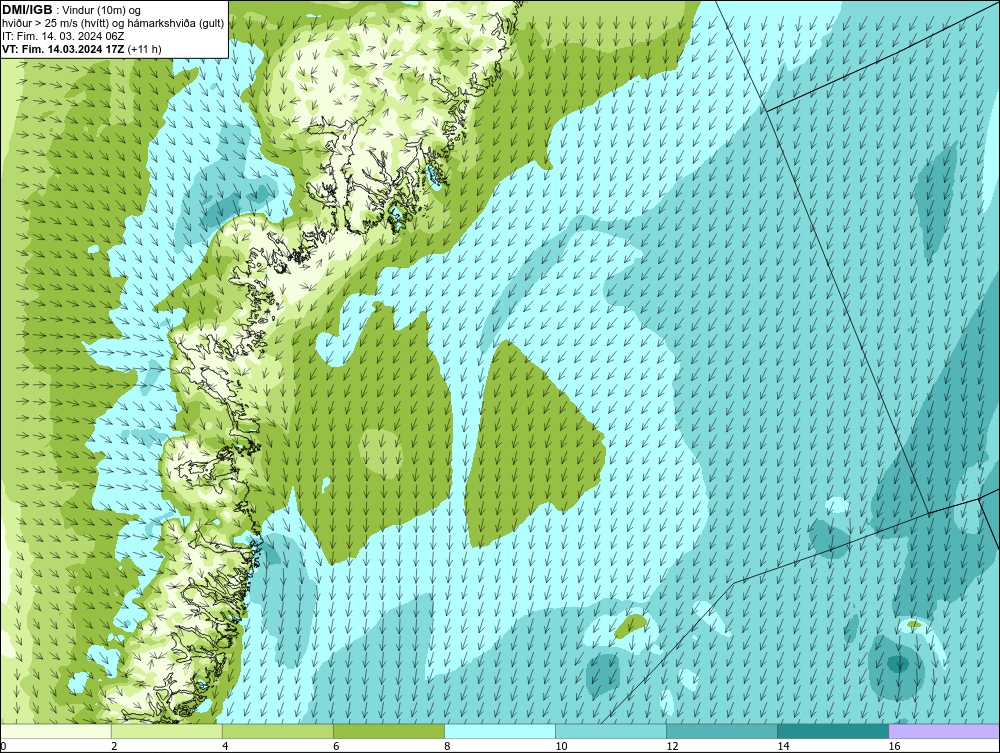
Task: Click the 14–16 m/s legend color band
Action: click(x=833, y=731)
